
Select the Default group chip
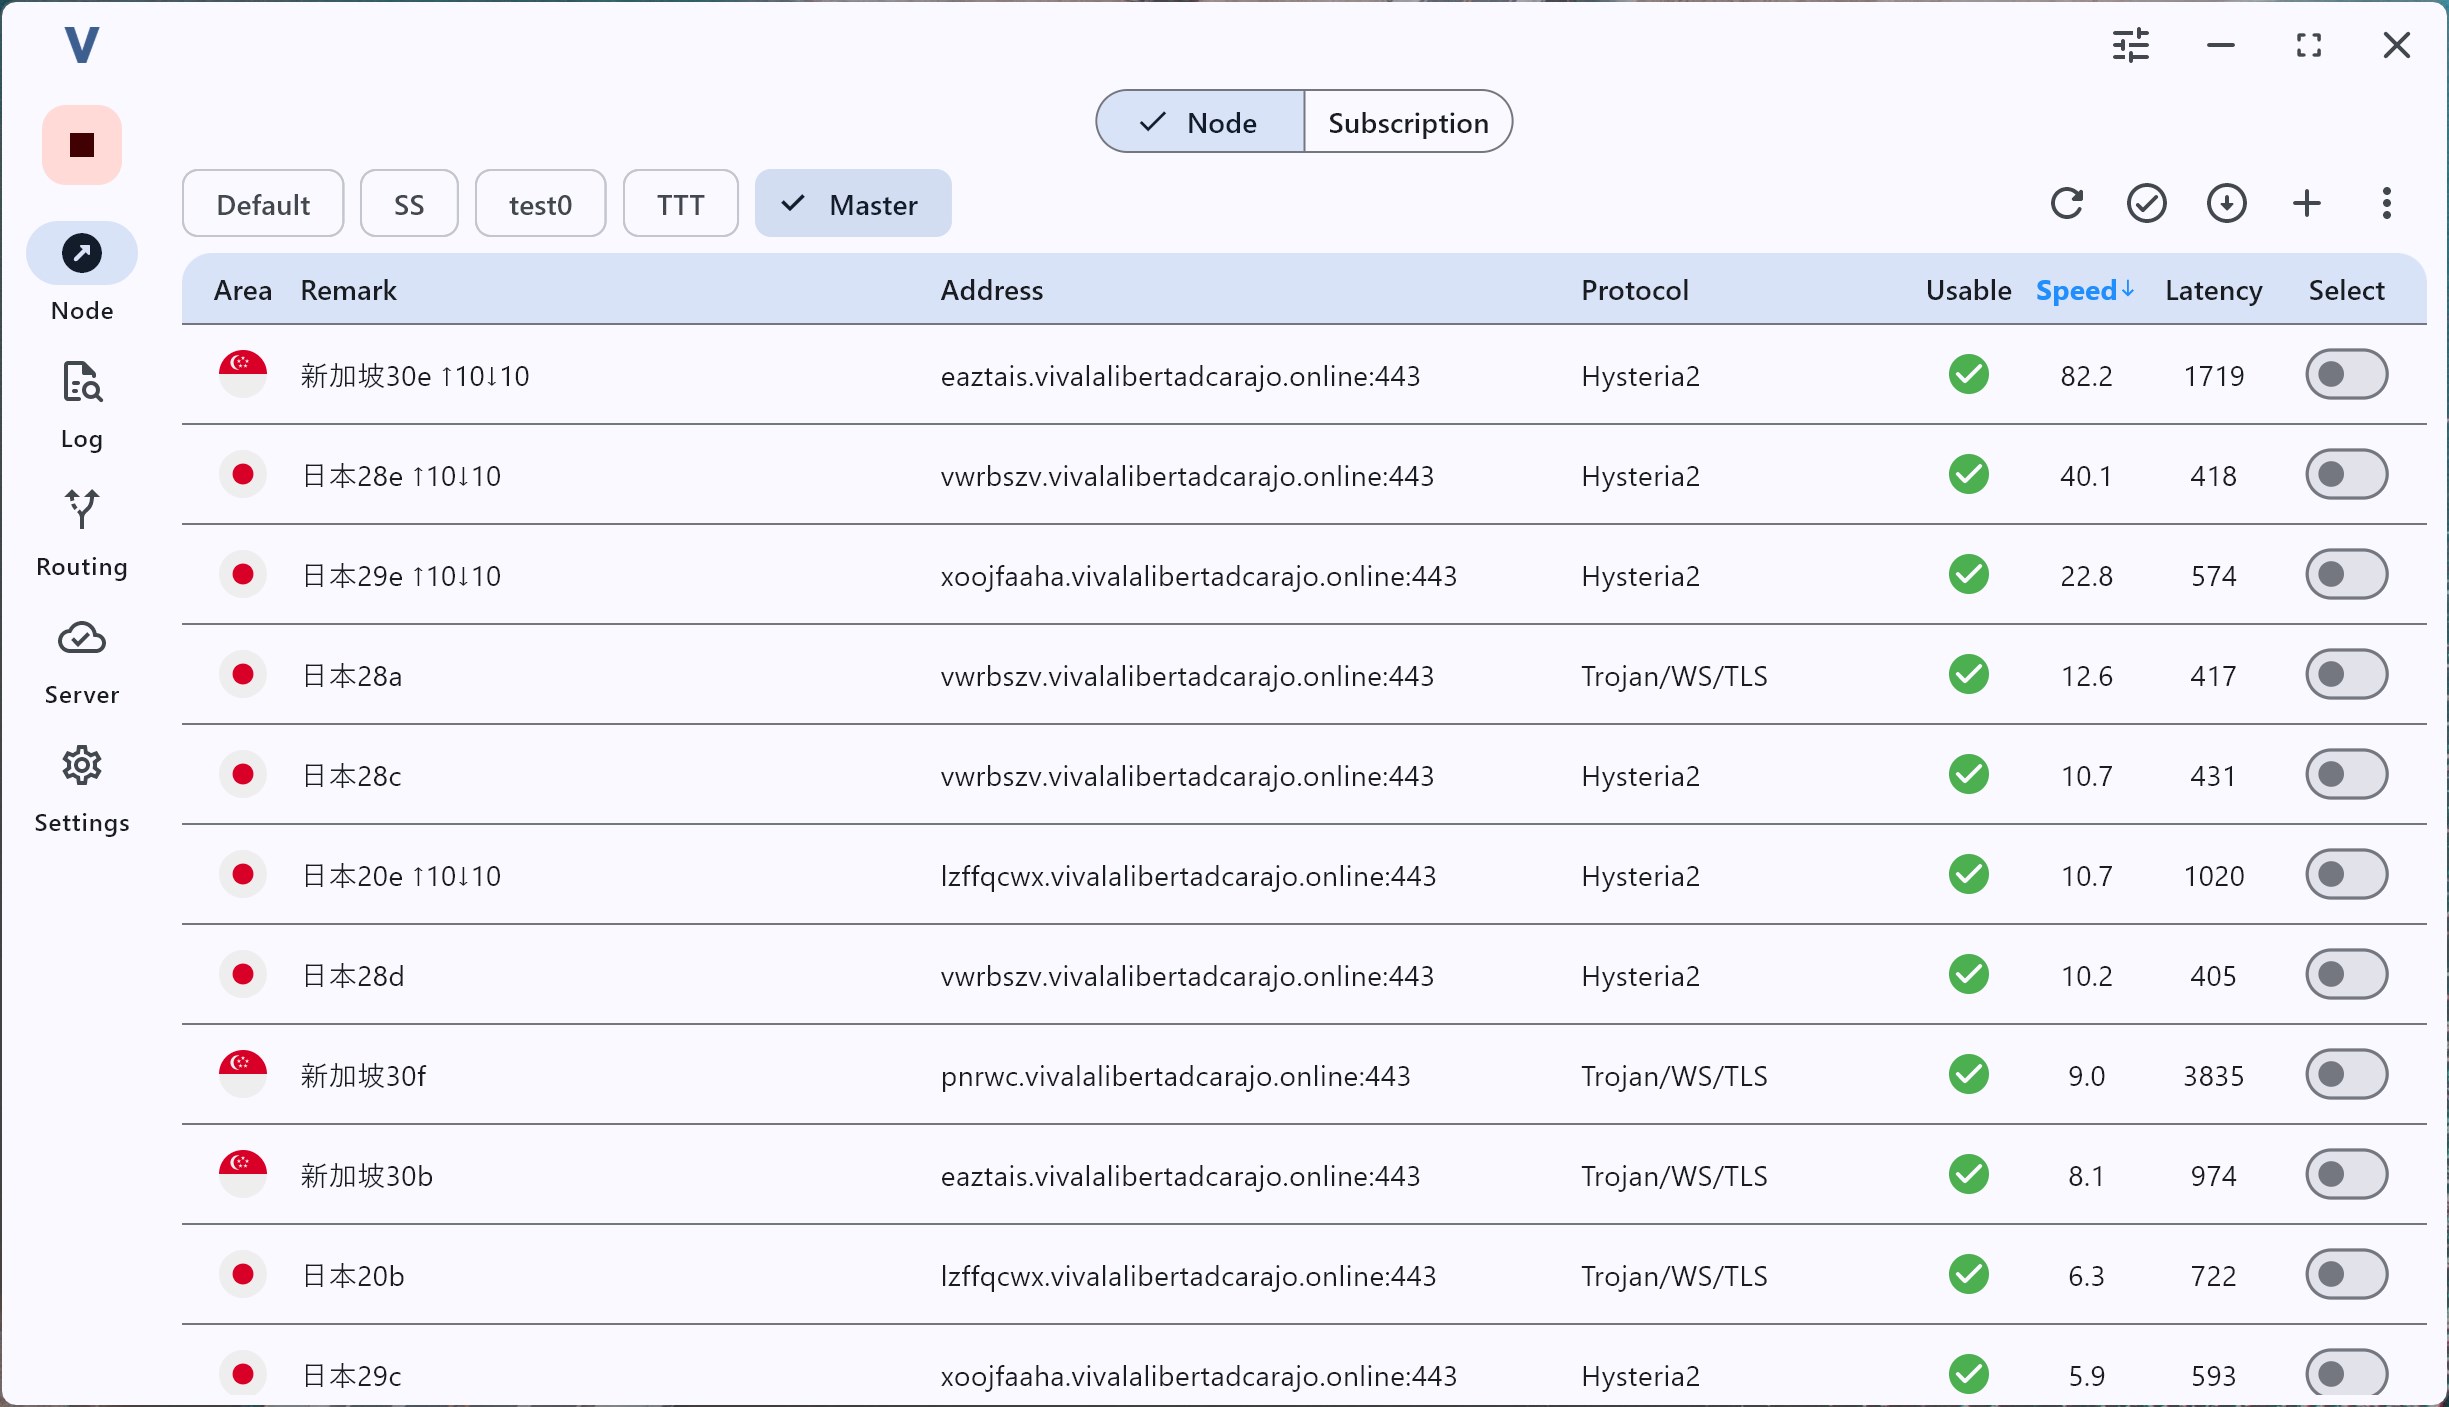pos(263,204)
